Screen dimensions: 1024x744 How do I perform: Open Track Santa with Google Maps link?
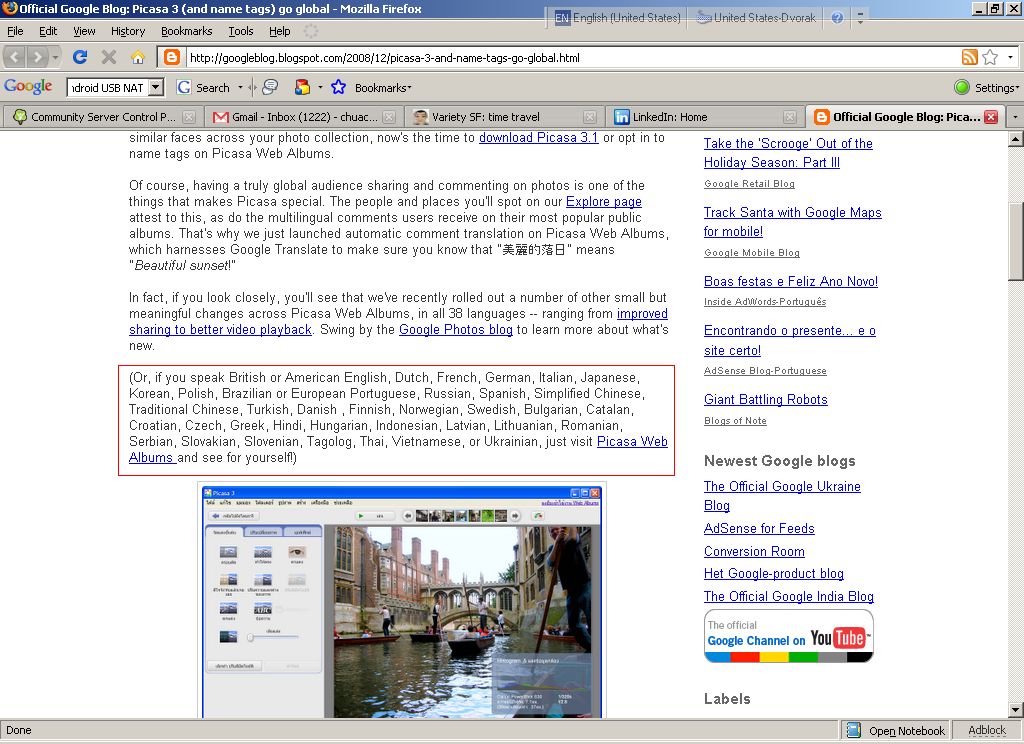pos(793,221)
